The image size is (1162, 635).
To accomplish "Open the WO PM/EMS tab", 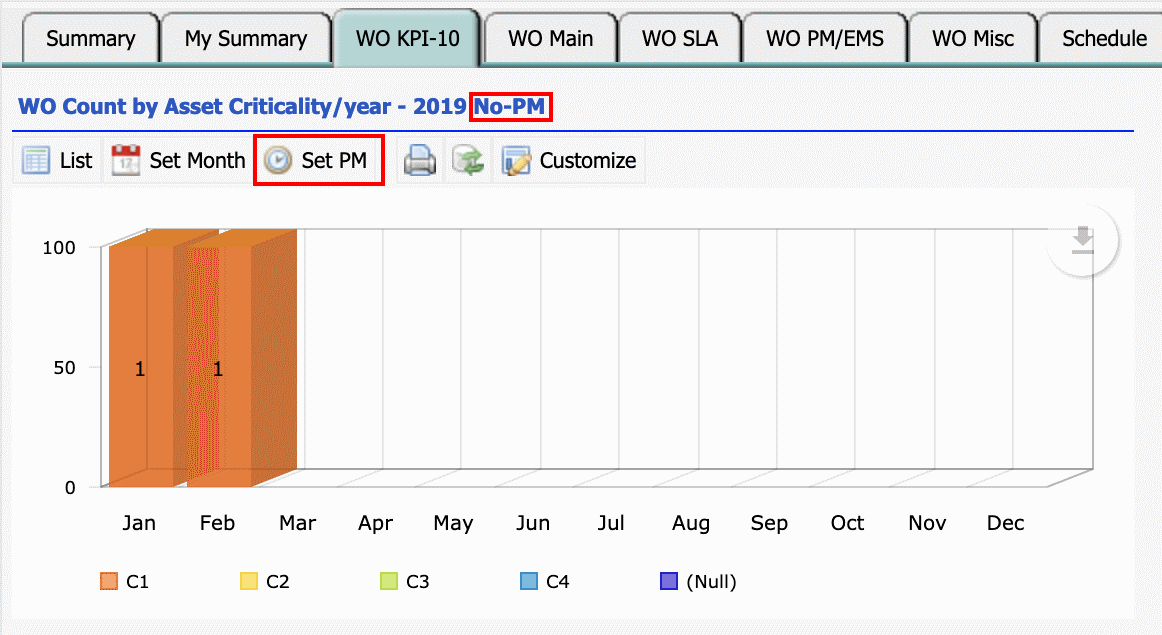I will tap(825, 38).
